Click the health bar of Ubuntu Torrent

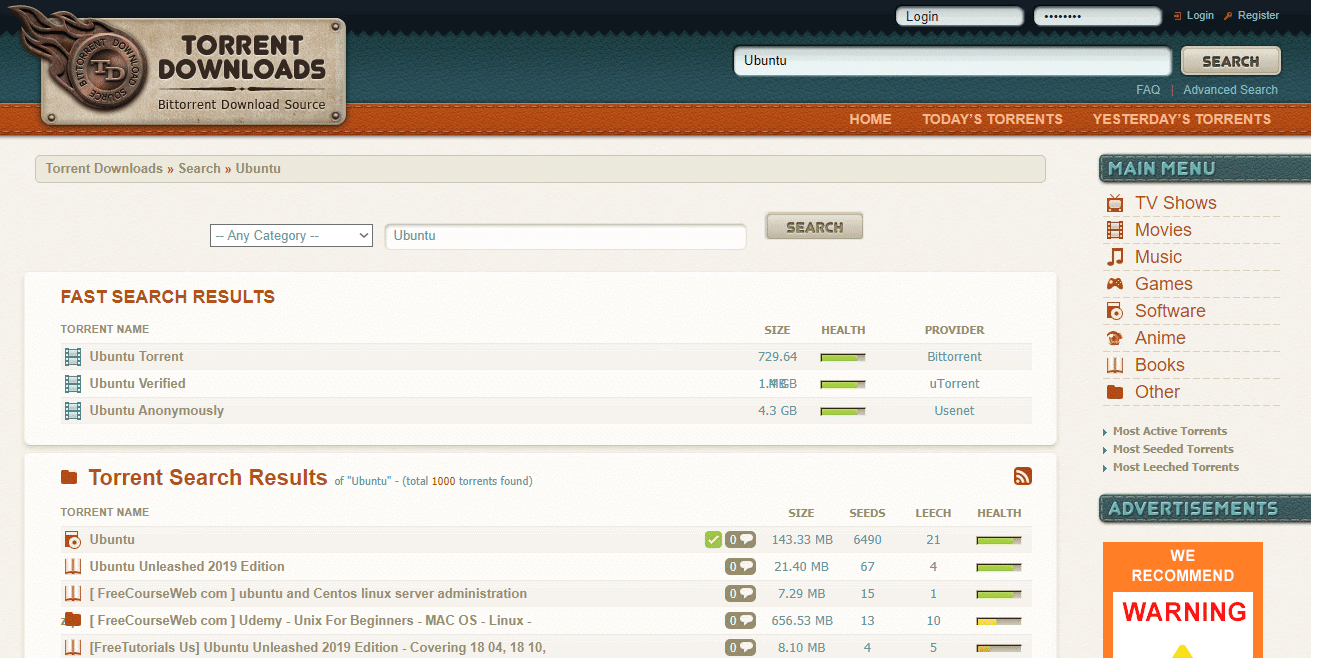842,357
